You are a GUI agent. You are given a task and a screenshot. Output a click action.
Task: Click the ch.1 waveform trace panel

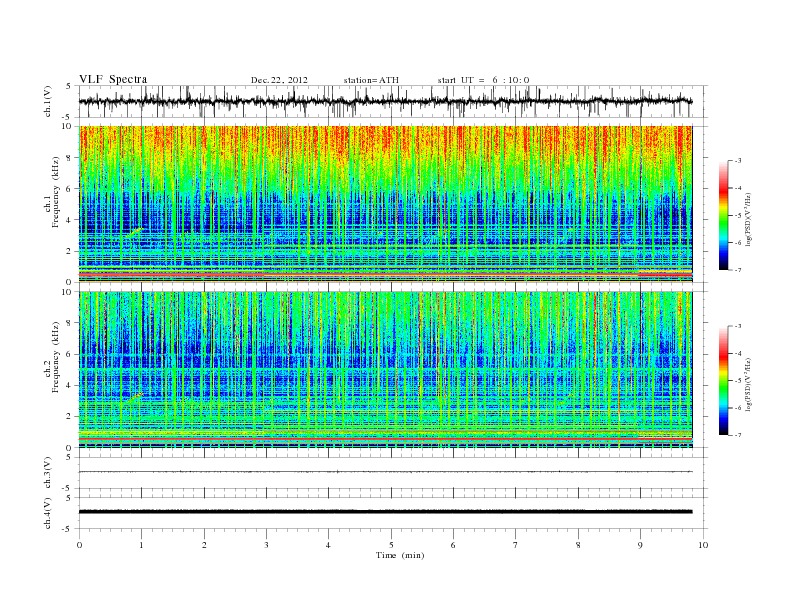(x=393, y=101)
